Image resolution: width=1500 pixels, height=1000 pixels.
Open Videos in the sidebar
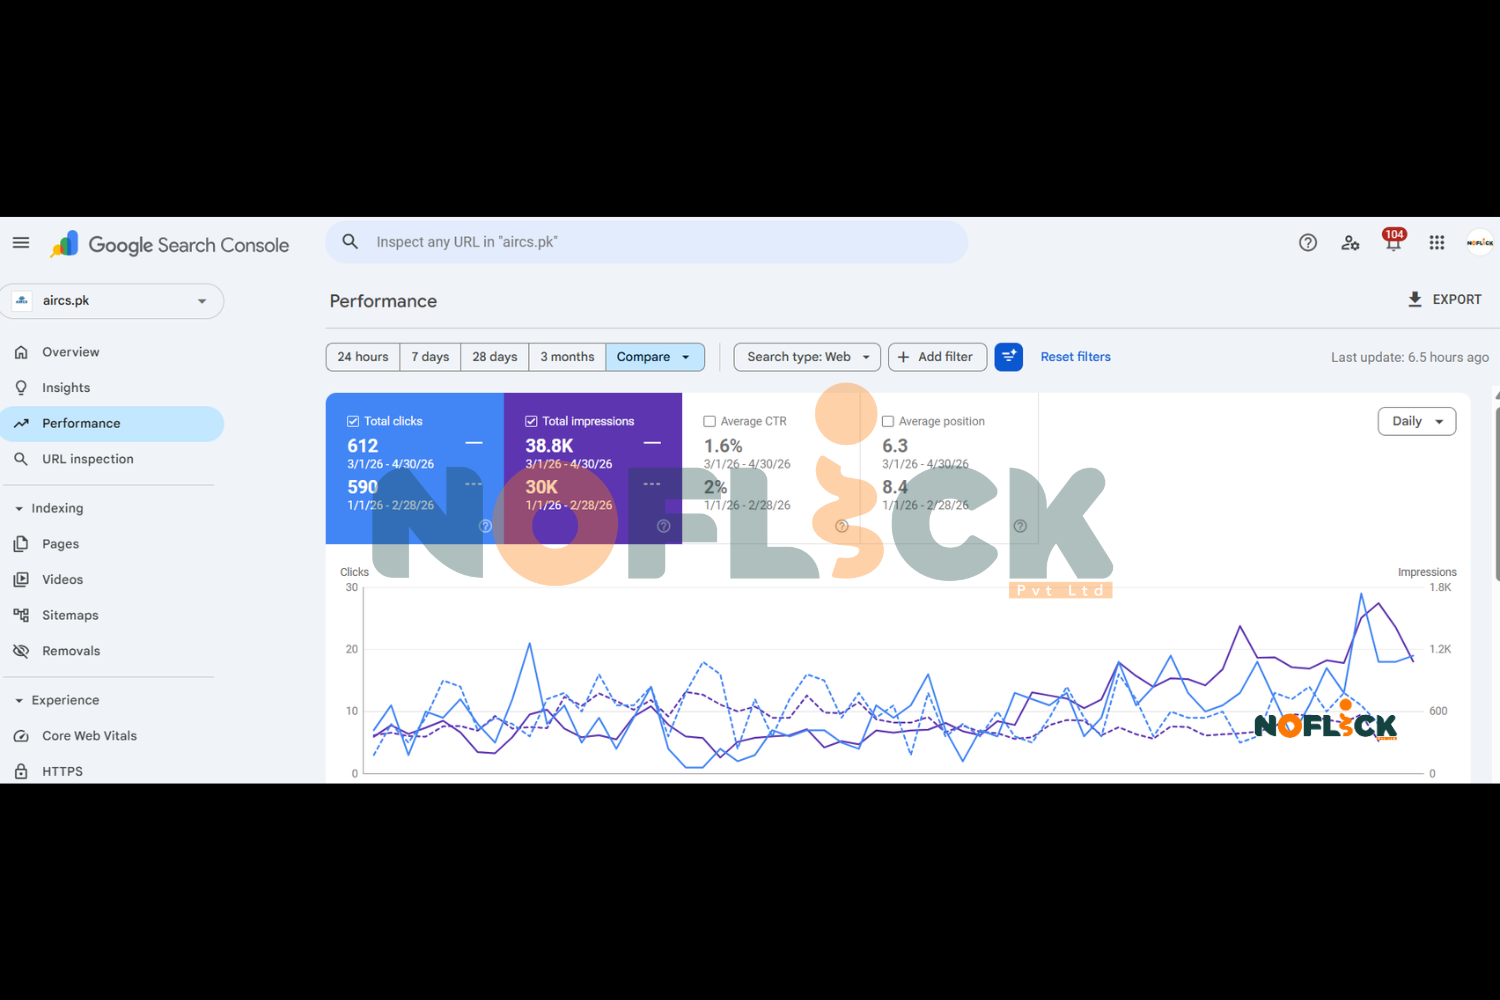(x=112, y=580)
